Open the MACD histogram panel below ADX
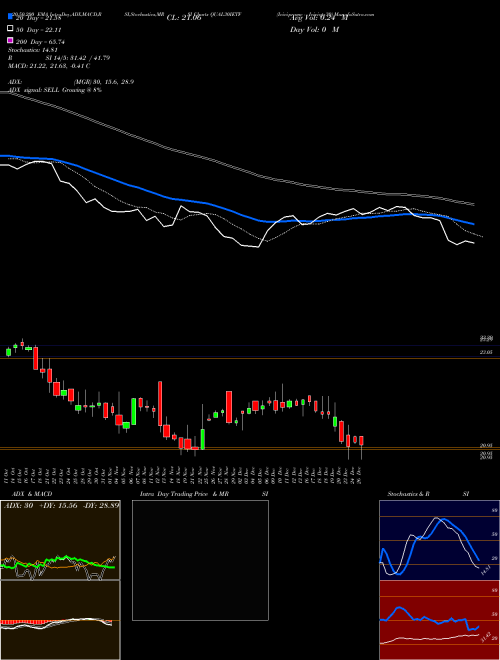The image size is (500, 660). tap(60, 620)
